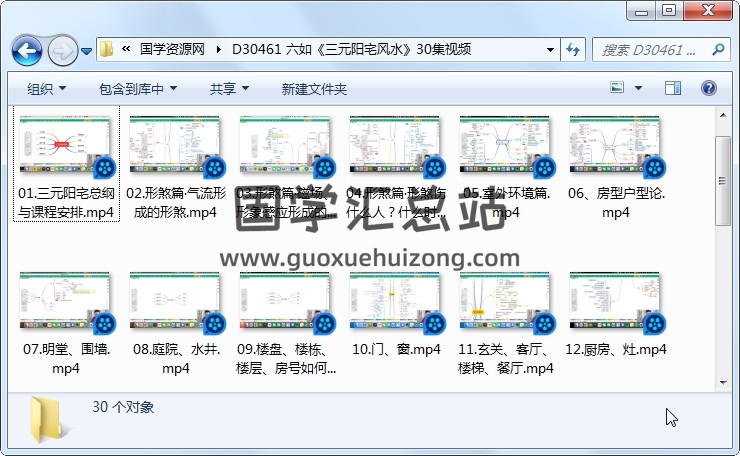The image size is (740, 456).
Task: Open the 组织 menu
Action: point(46,89)
